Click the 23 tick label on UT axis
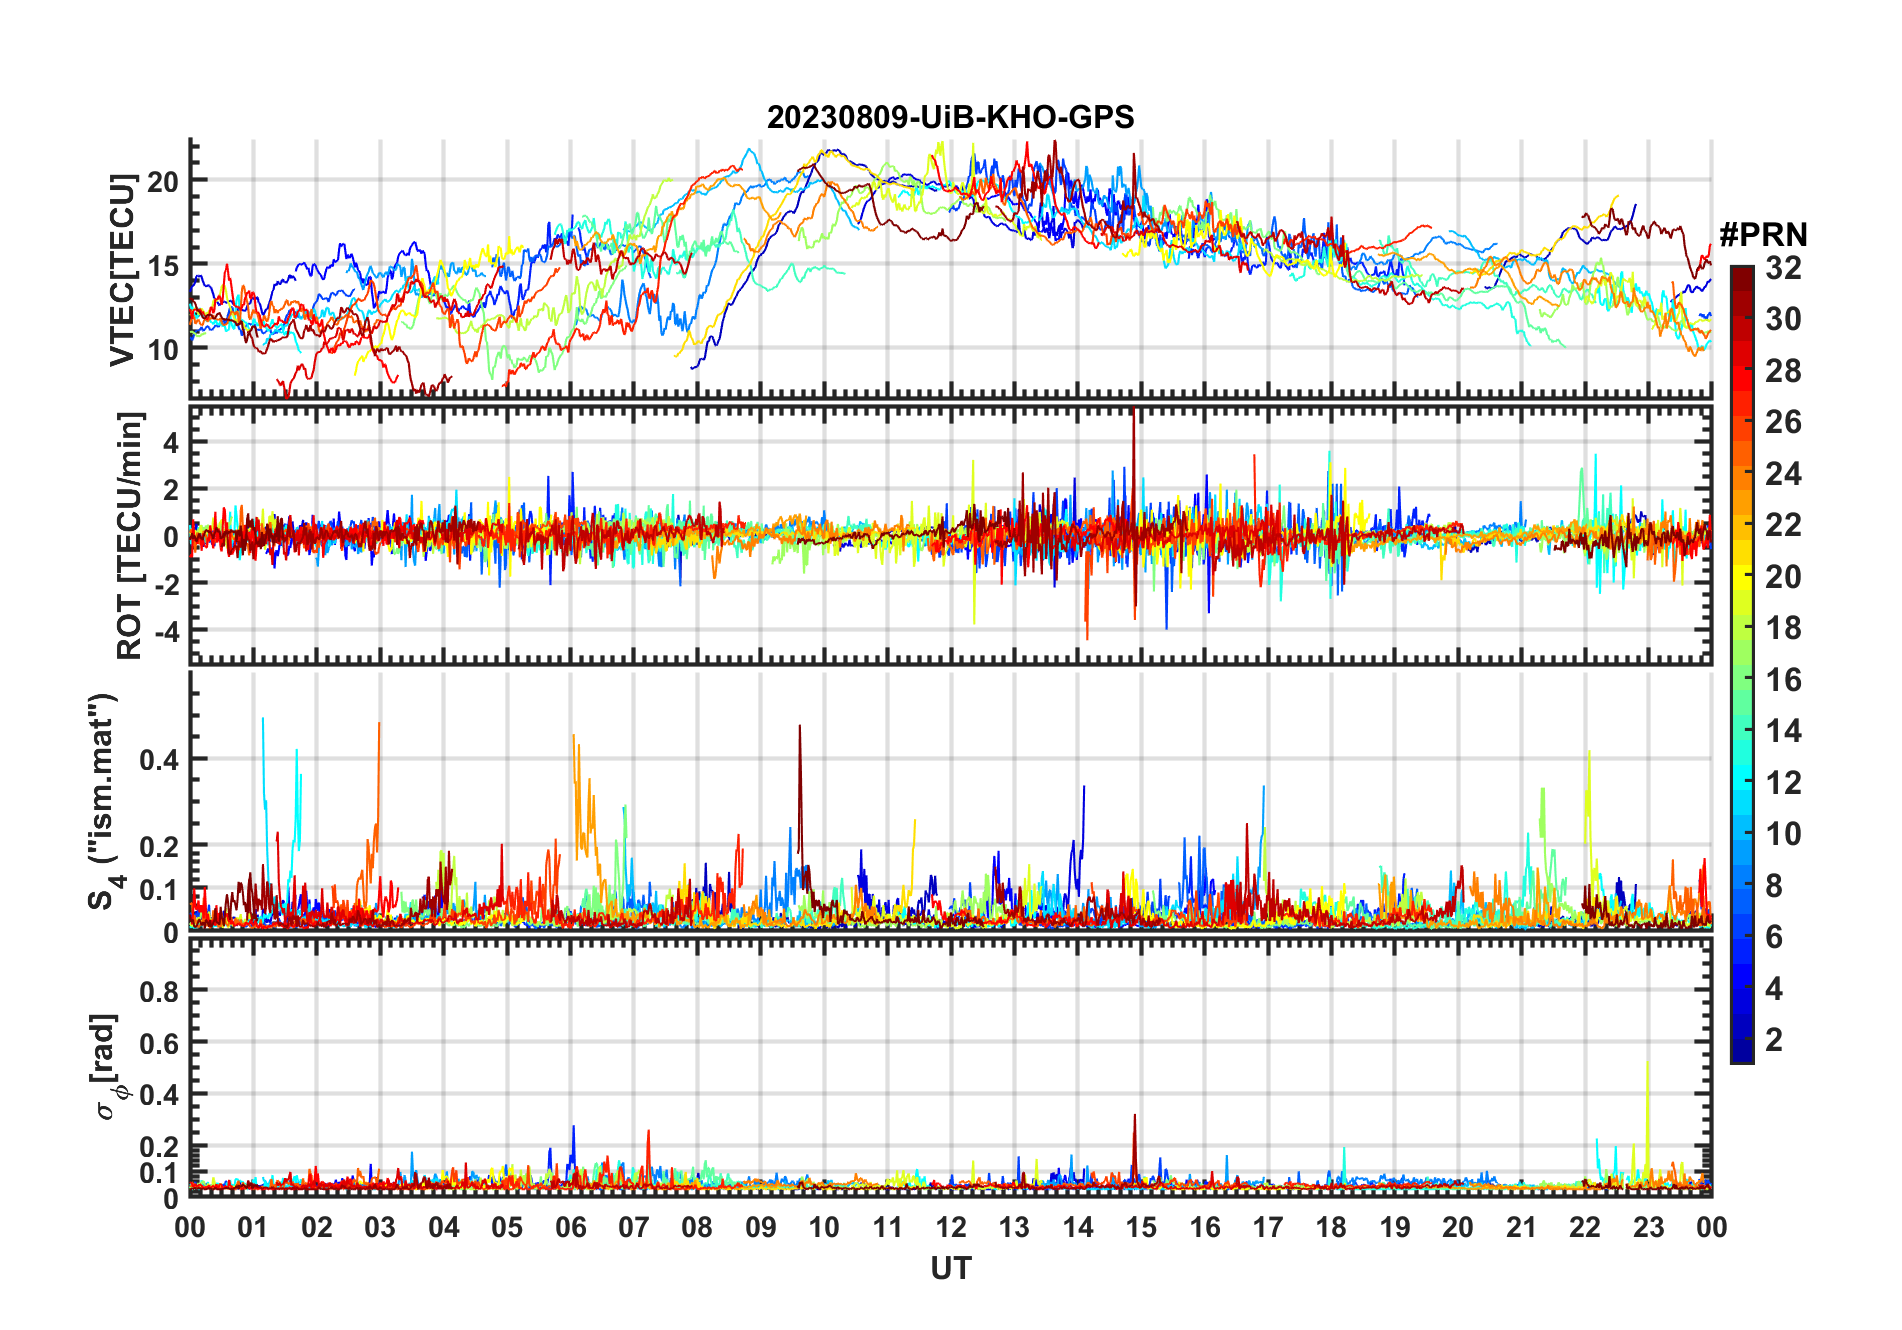The image size is (1902, 1330). coord(1648,1227)
